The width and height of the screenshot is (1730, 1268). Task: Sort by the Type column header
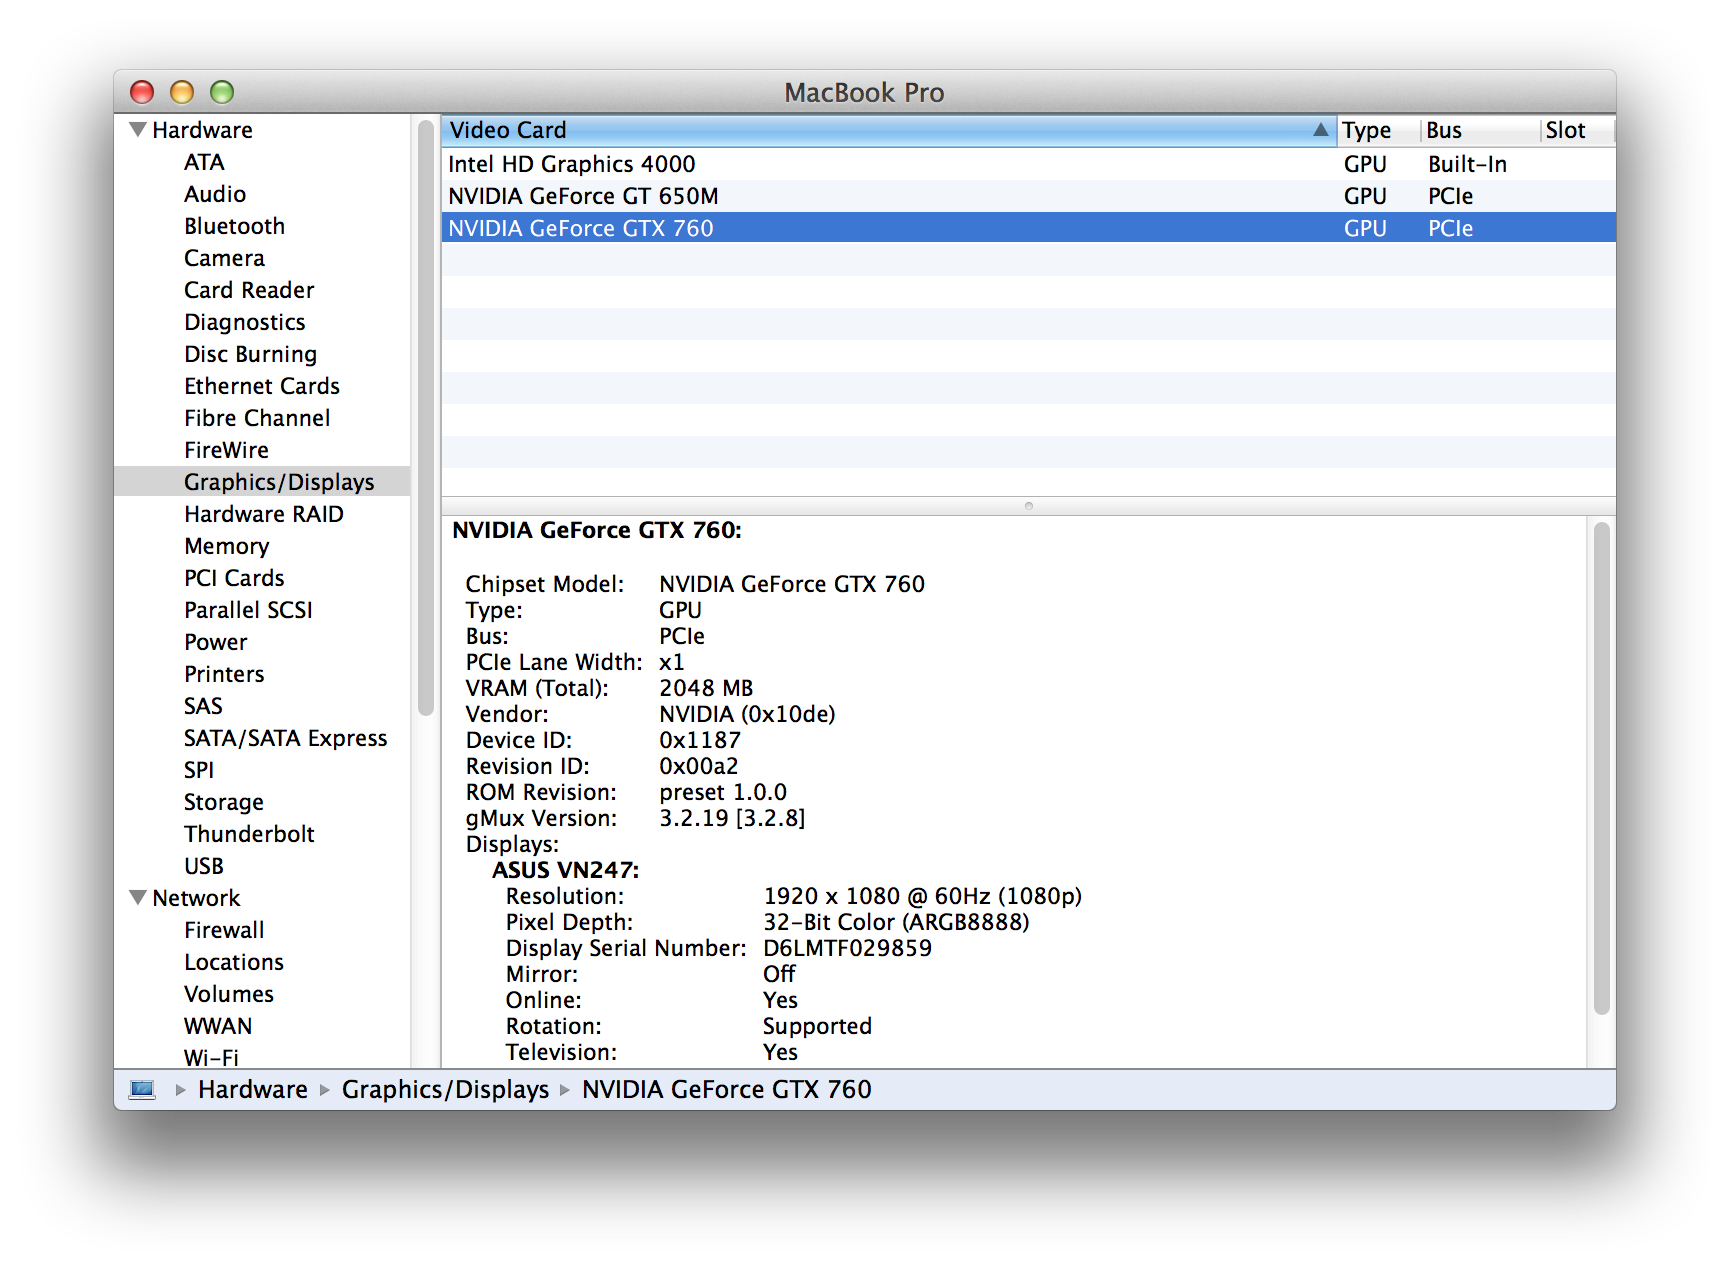[1377, 130]
